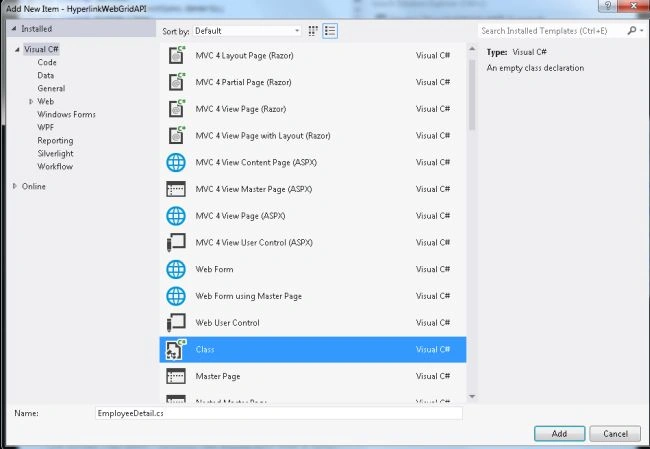Click 'MVC 4 Layout Page (Razor)' text
Image resolution: width=650 pixels, height=449 pixels.
click(244, 56)
